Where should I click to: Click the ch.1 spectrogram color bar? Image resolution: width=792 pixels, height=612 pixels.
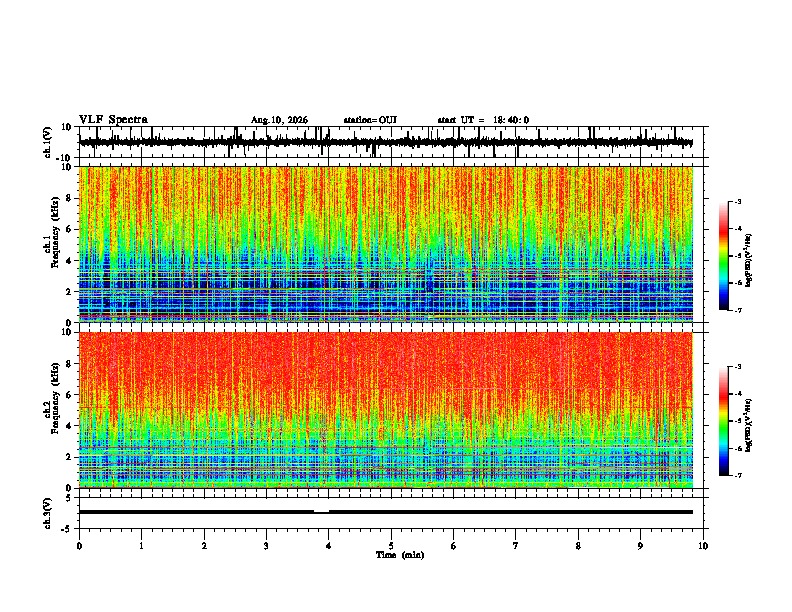[724, 256]
